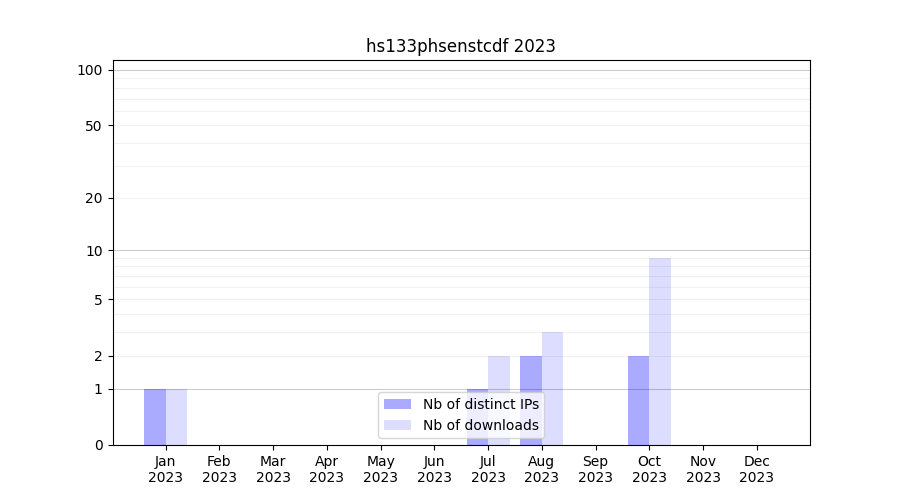
Task: Select the 20 y-axis tick label
Action: [x=94, y=198]
